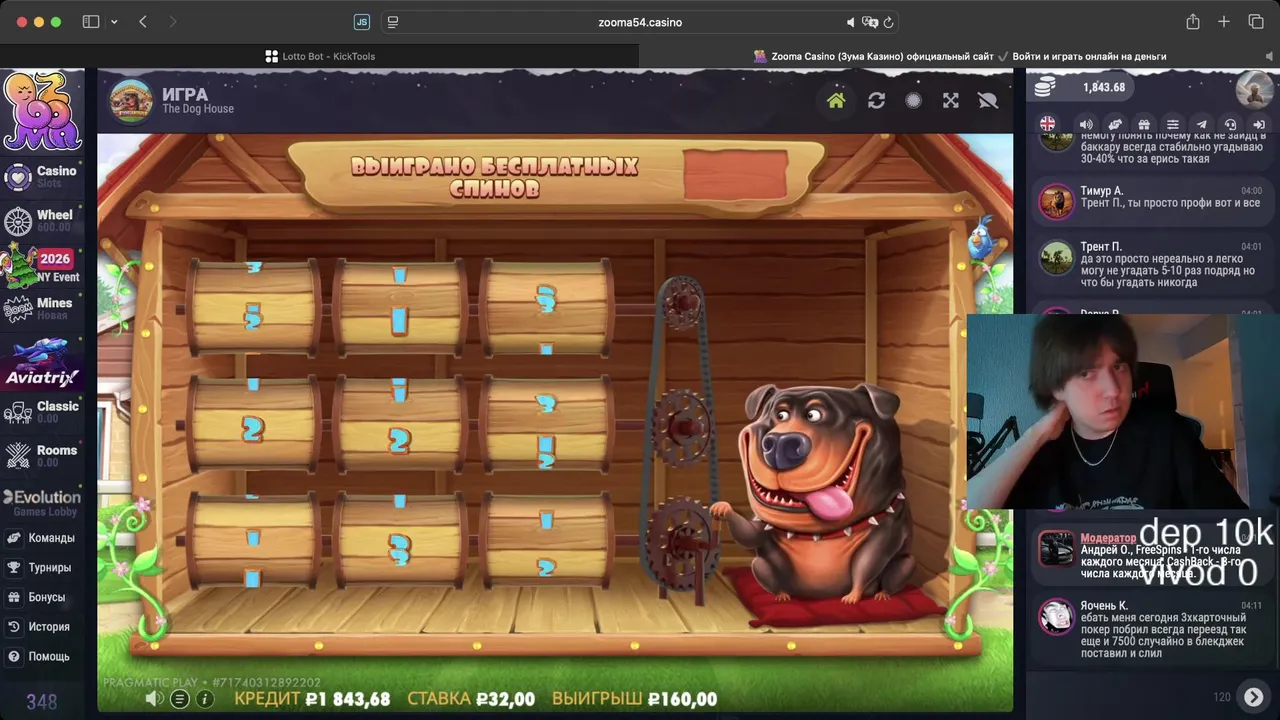
Task: Focus the zooma54.casino address bar
Action: click(x=640, y=22)
